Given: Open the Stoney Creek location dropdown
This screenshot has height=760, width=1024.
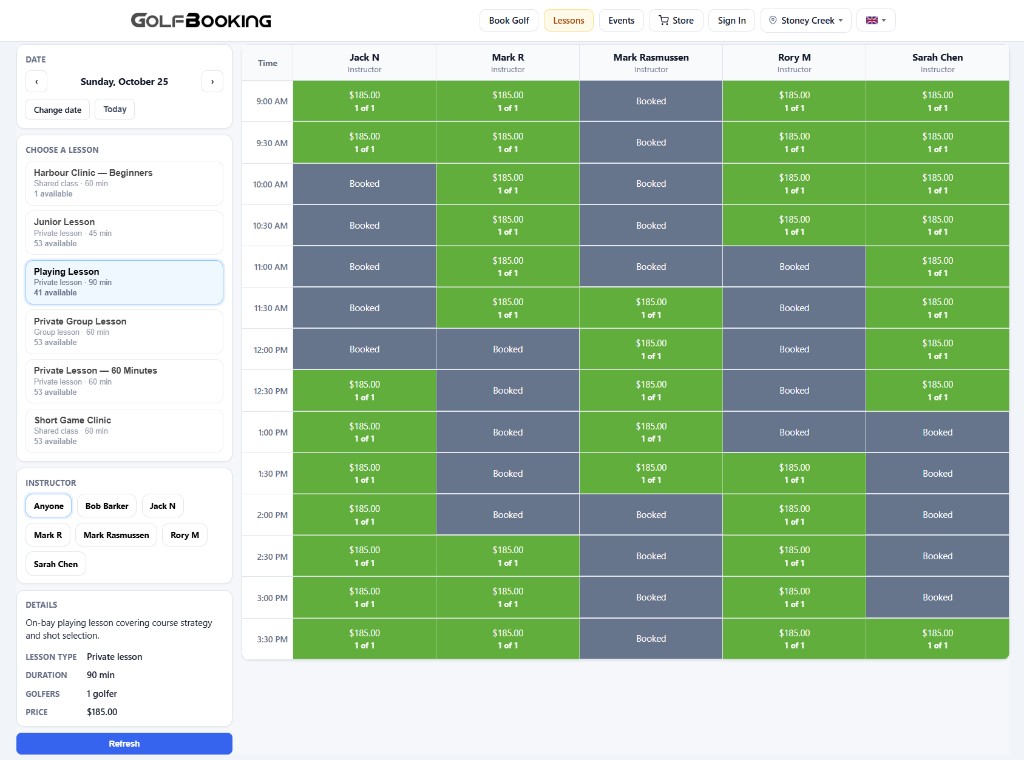Looking at the screenshot, I should click(x=806, y=20).
